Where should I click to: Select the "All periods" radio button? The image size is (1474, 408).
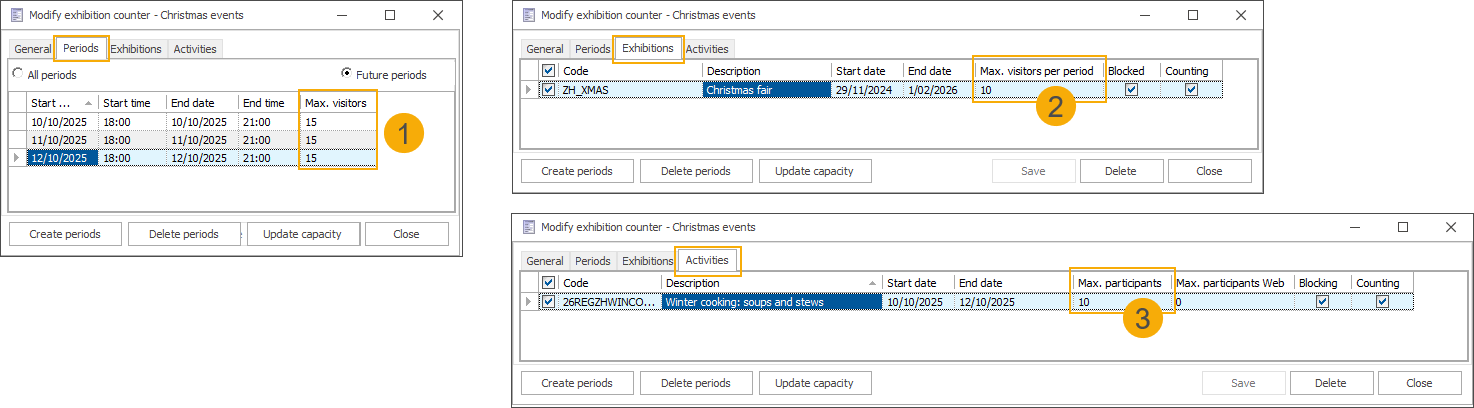pos(18,74)
